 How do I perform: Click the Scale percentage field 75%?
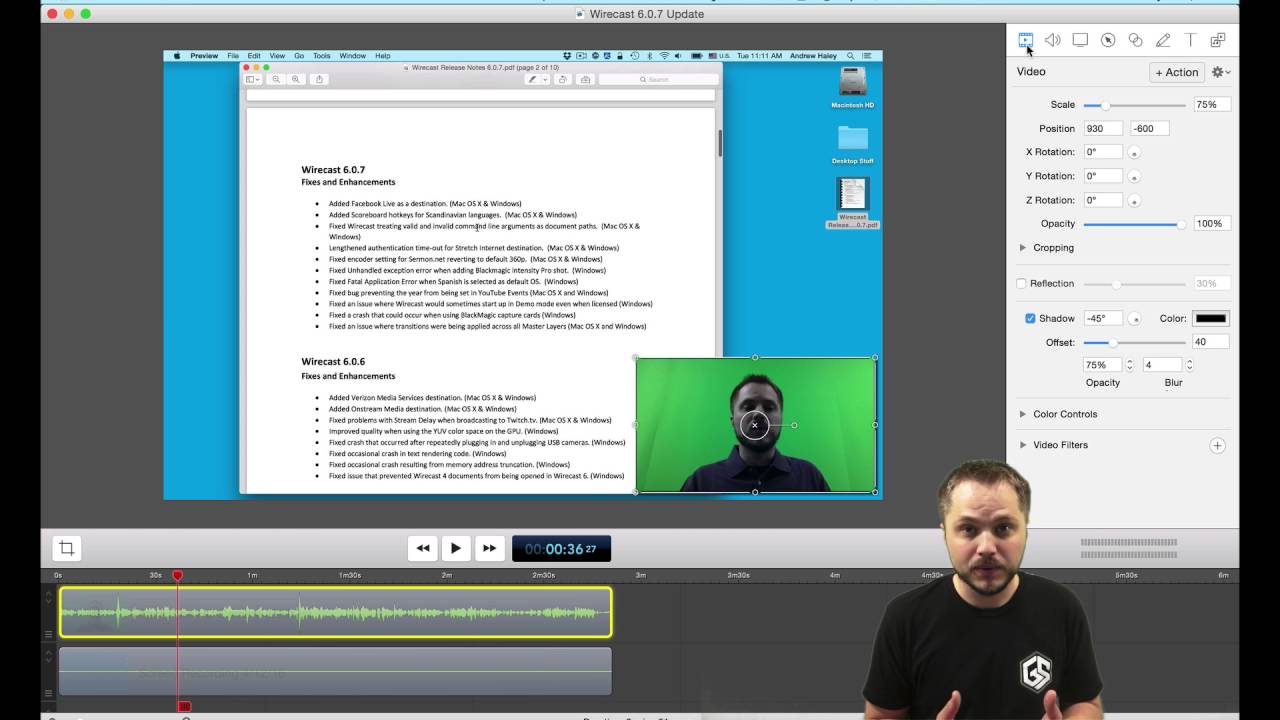point(1212,105)
